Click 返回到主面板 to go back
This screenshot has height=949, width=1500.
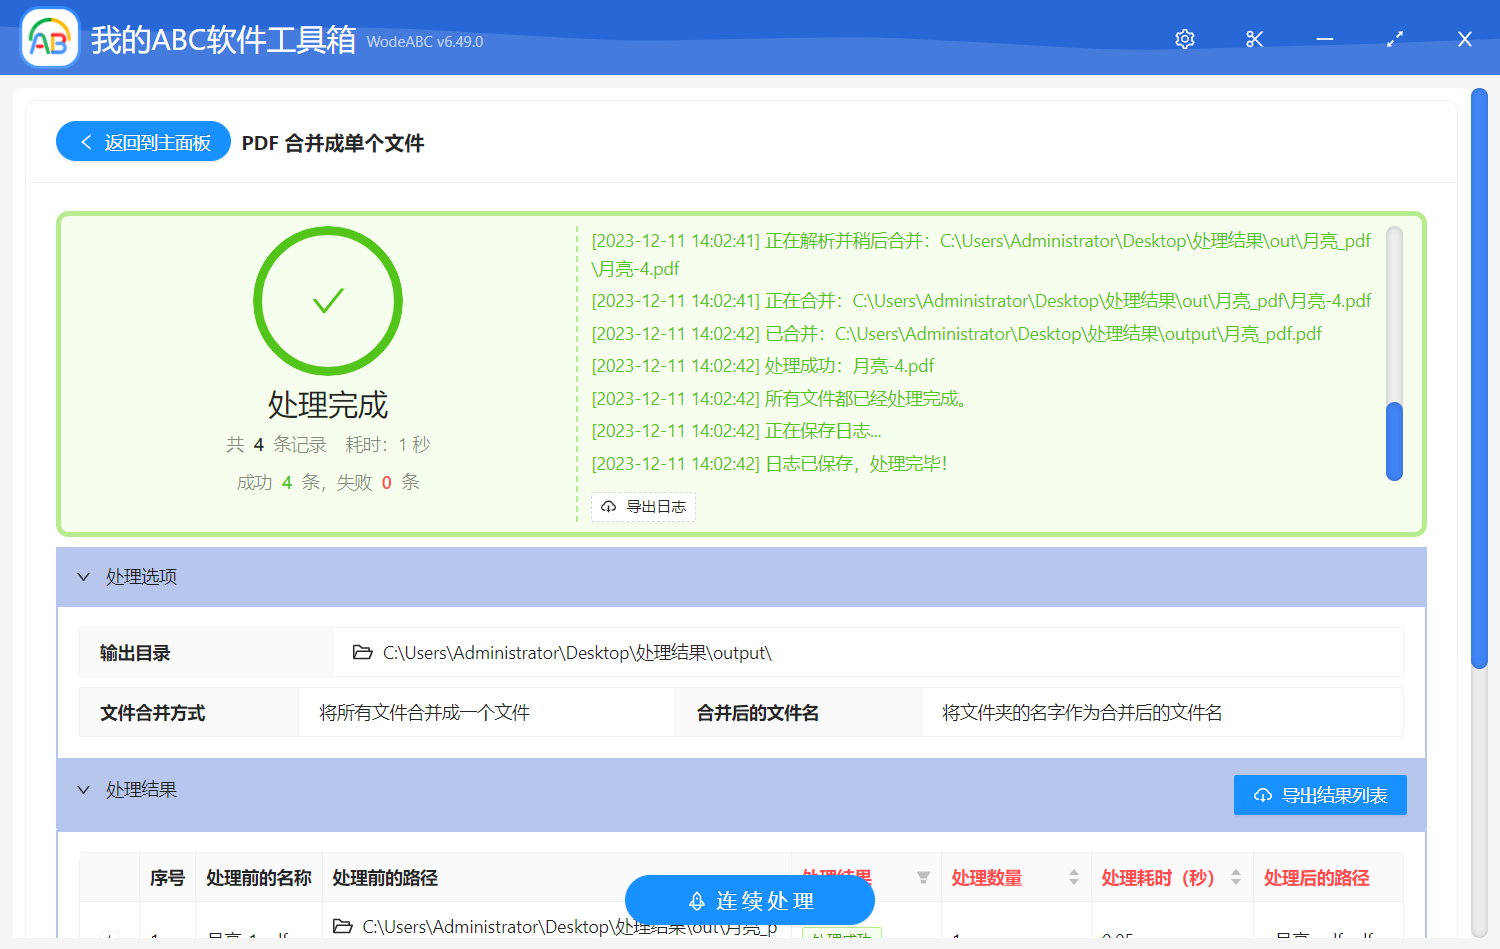tap(143, 141)
